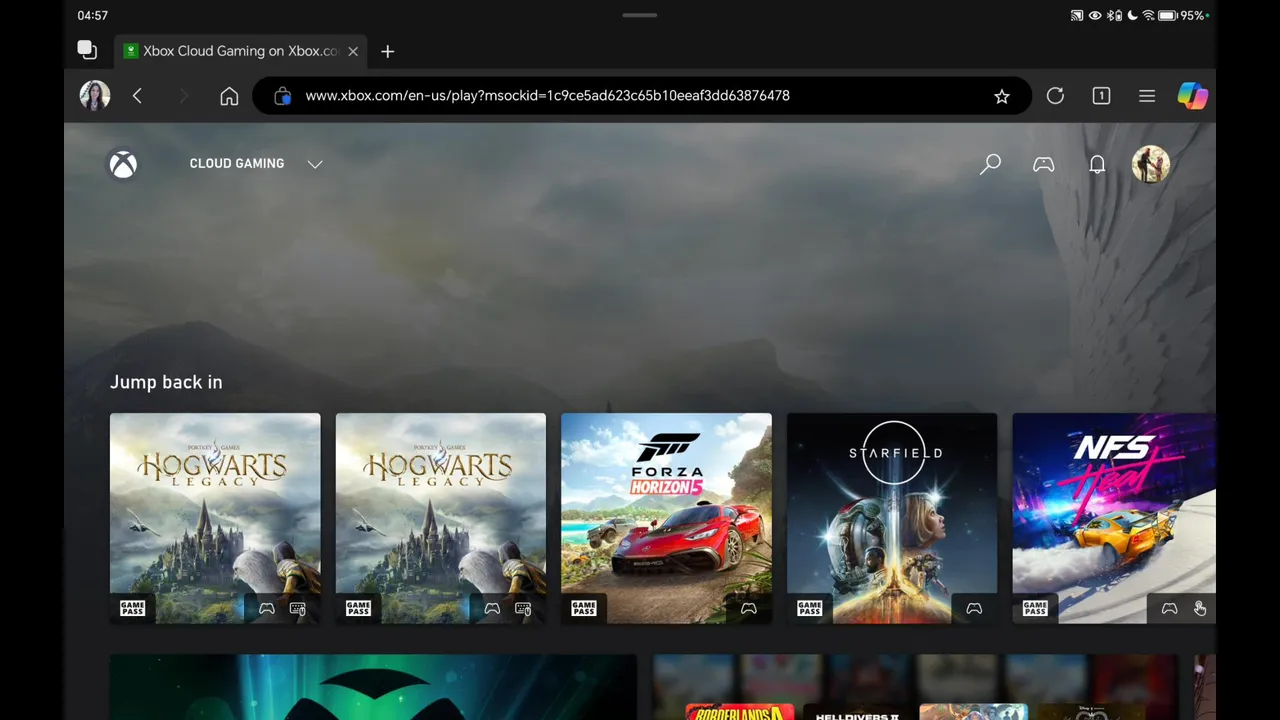
Task: Launch Forza Horizon 5
Action: (x=666, y=518)
